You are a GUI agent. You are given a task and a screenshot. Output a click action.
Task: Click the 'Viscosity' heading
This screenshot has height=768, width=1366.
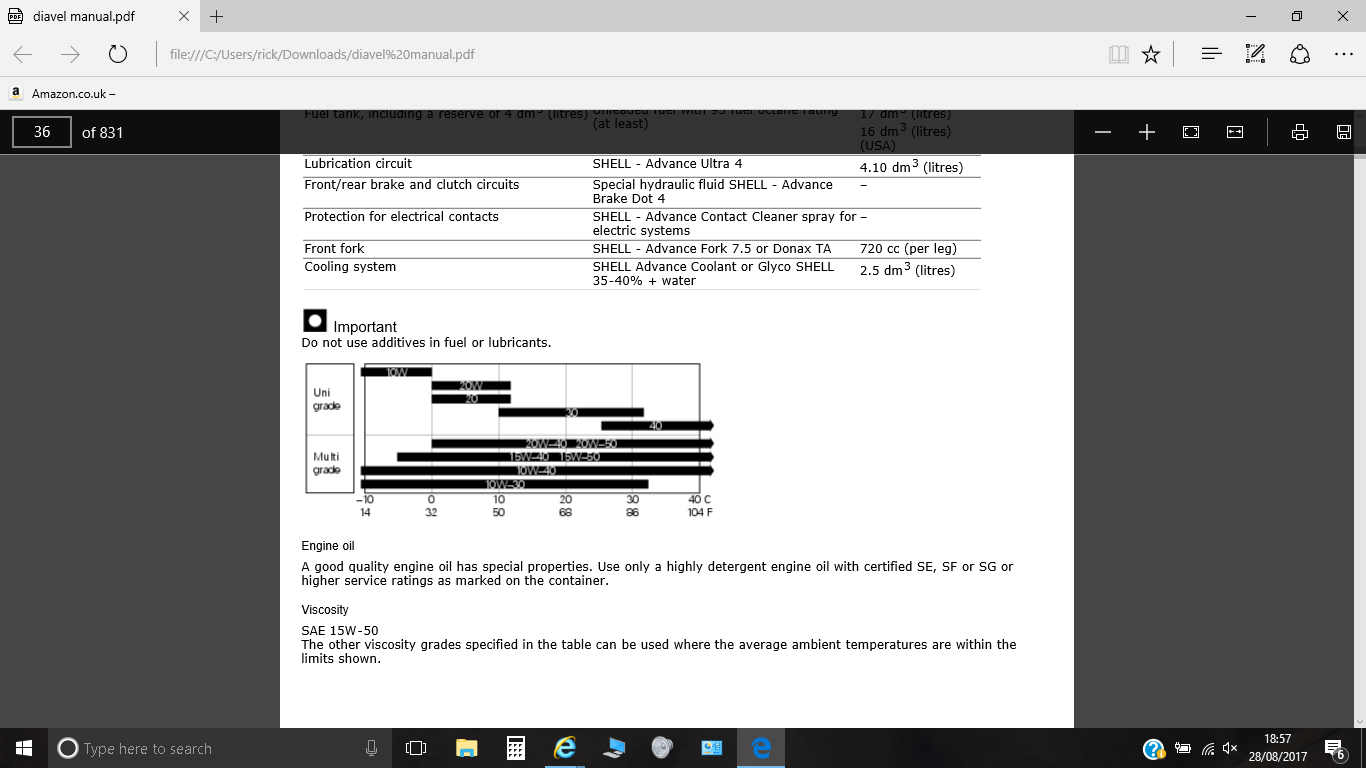tap(325, 609)
